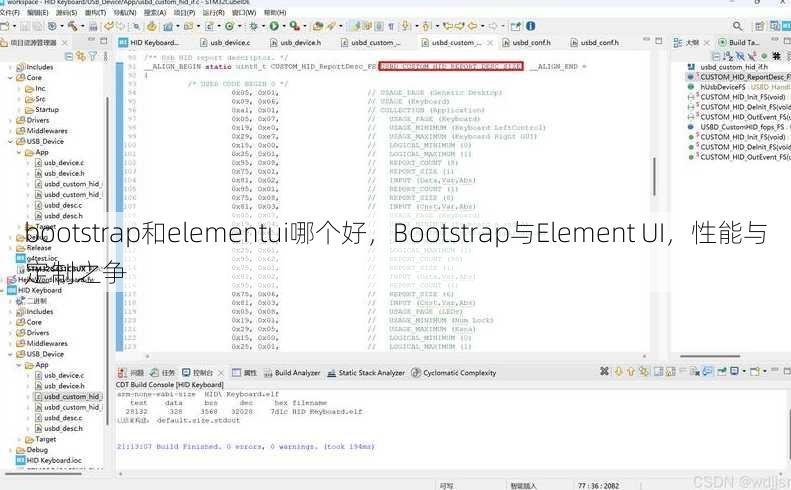Viewport: 791px width, 490px height.
Task: Click Back navigation yellow arrow icon
Action: point(472,26)
